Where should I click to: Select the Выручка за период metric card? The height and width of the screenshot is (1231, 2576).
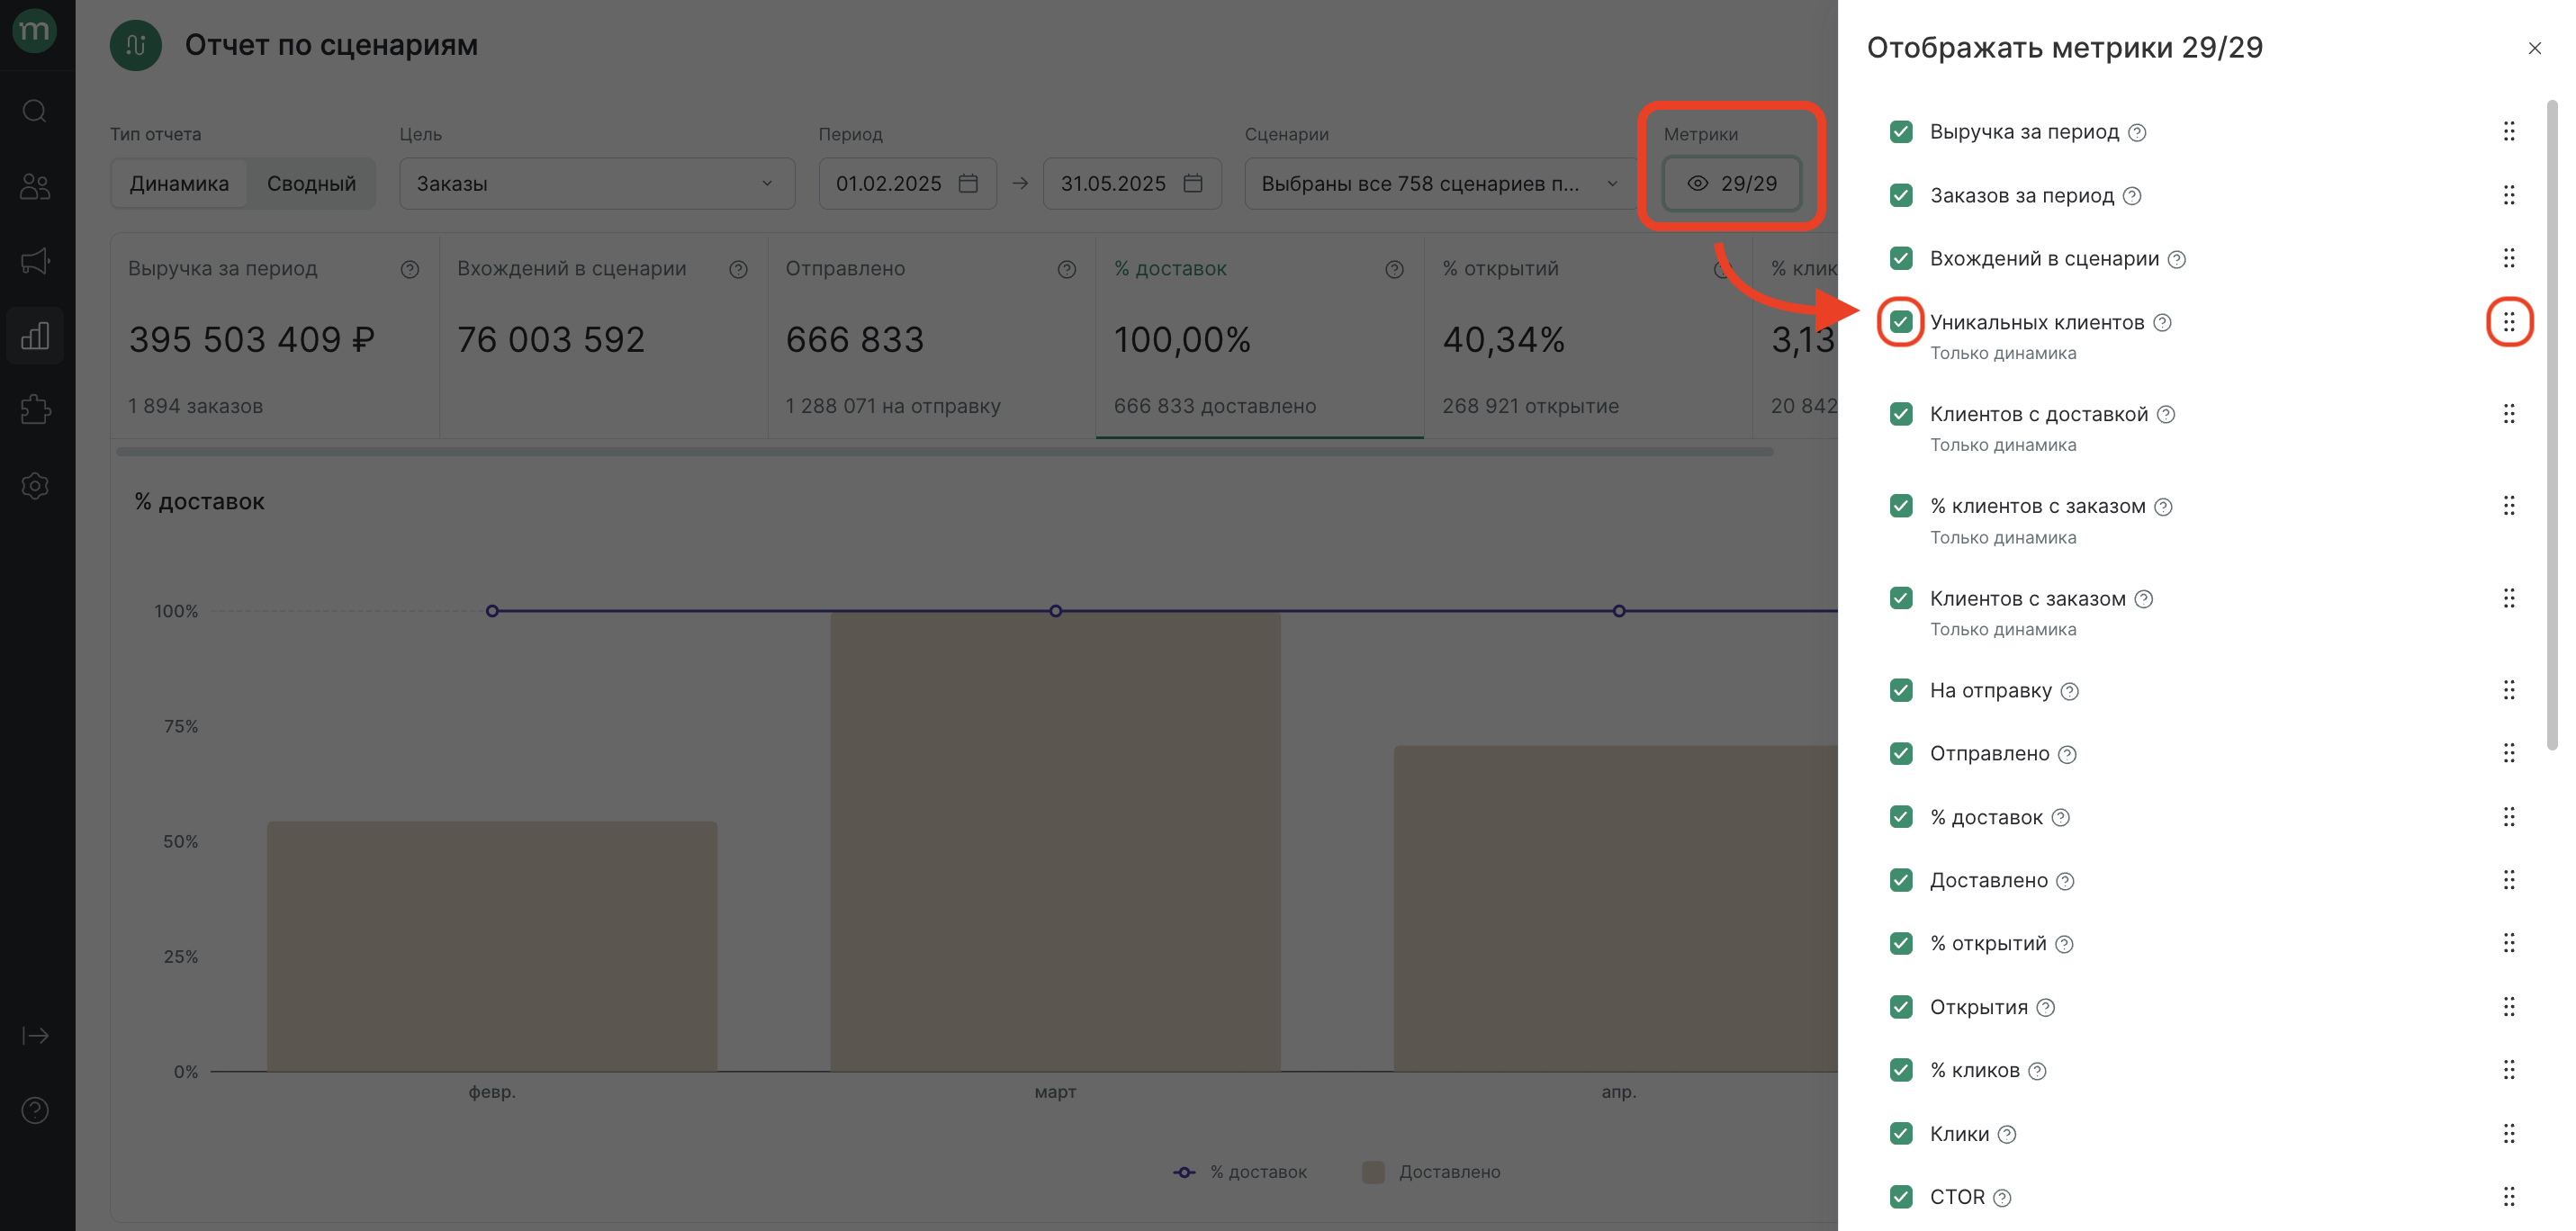274,336
